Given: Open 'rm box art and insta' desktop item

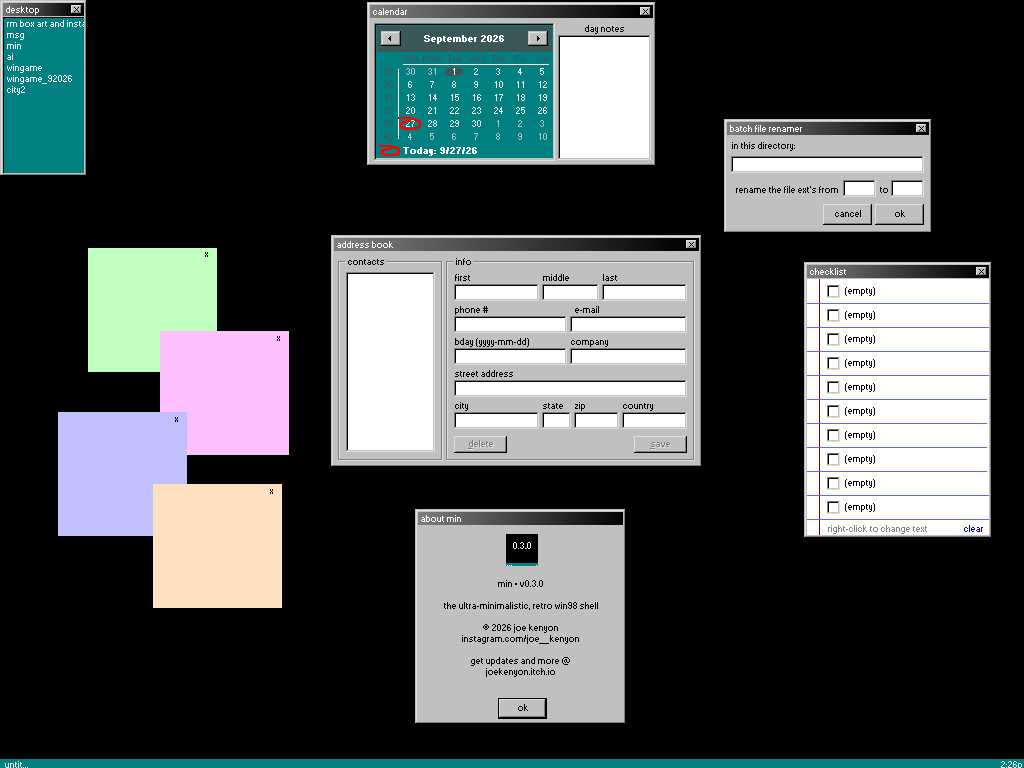Looking at the screenshot, I should pyautogui.click(x=44, y=24).
